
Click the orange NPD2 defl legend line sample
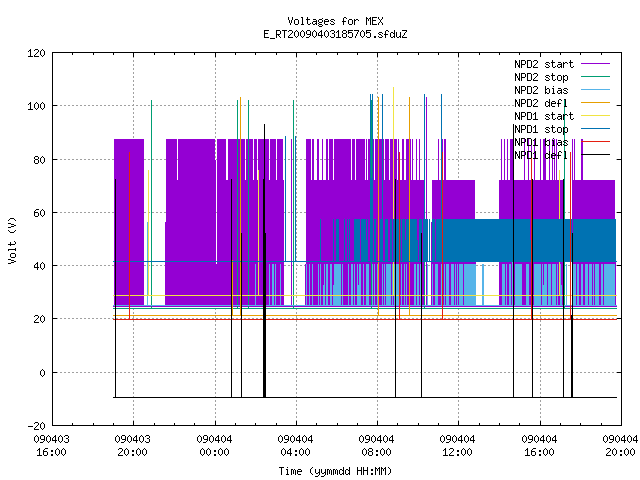(x=596, y=103)
